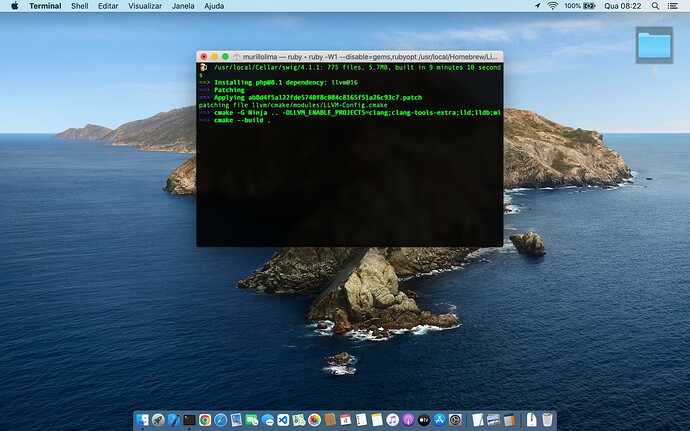This screenshot has width=690, height=431.
Task: Click the Terminal window title text
Action: (370, 57)
